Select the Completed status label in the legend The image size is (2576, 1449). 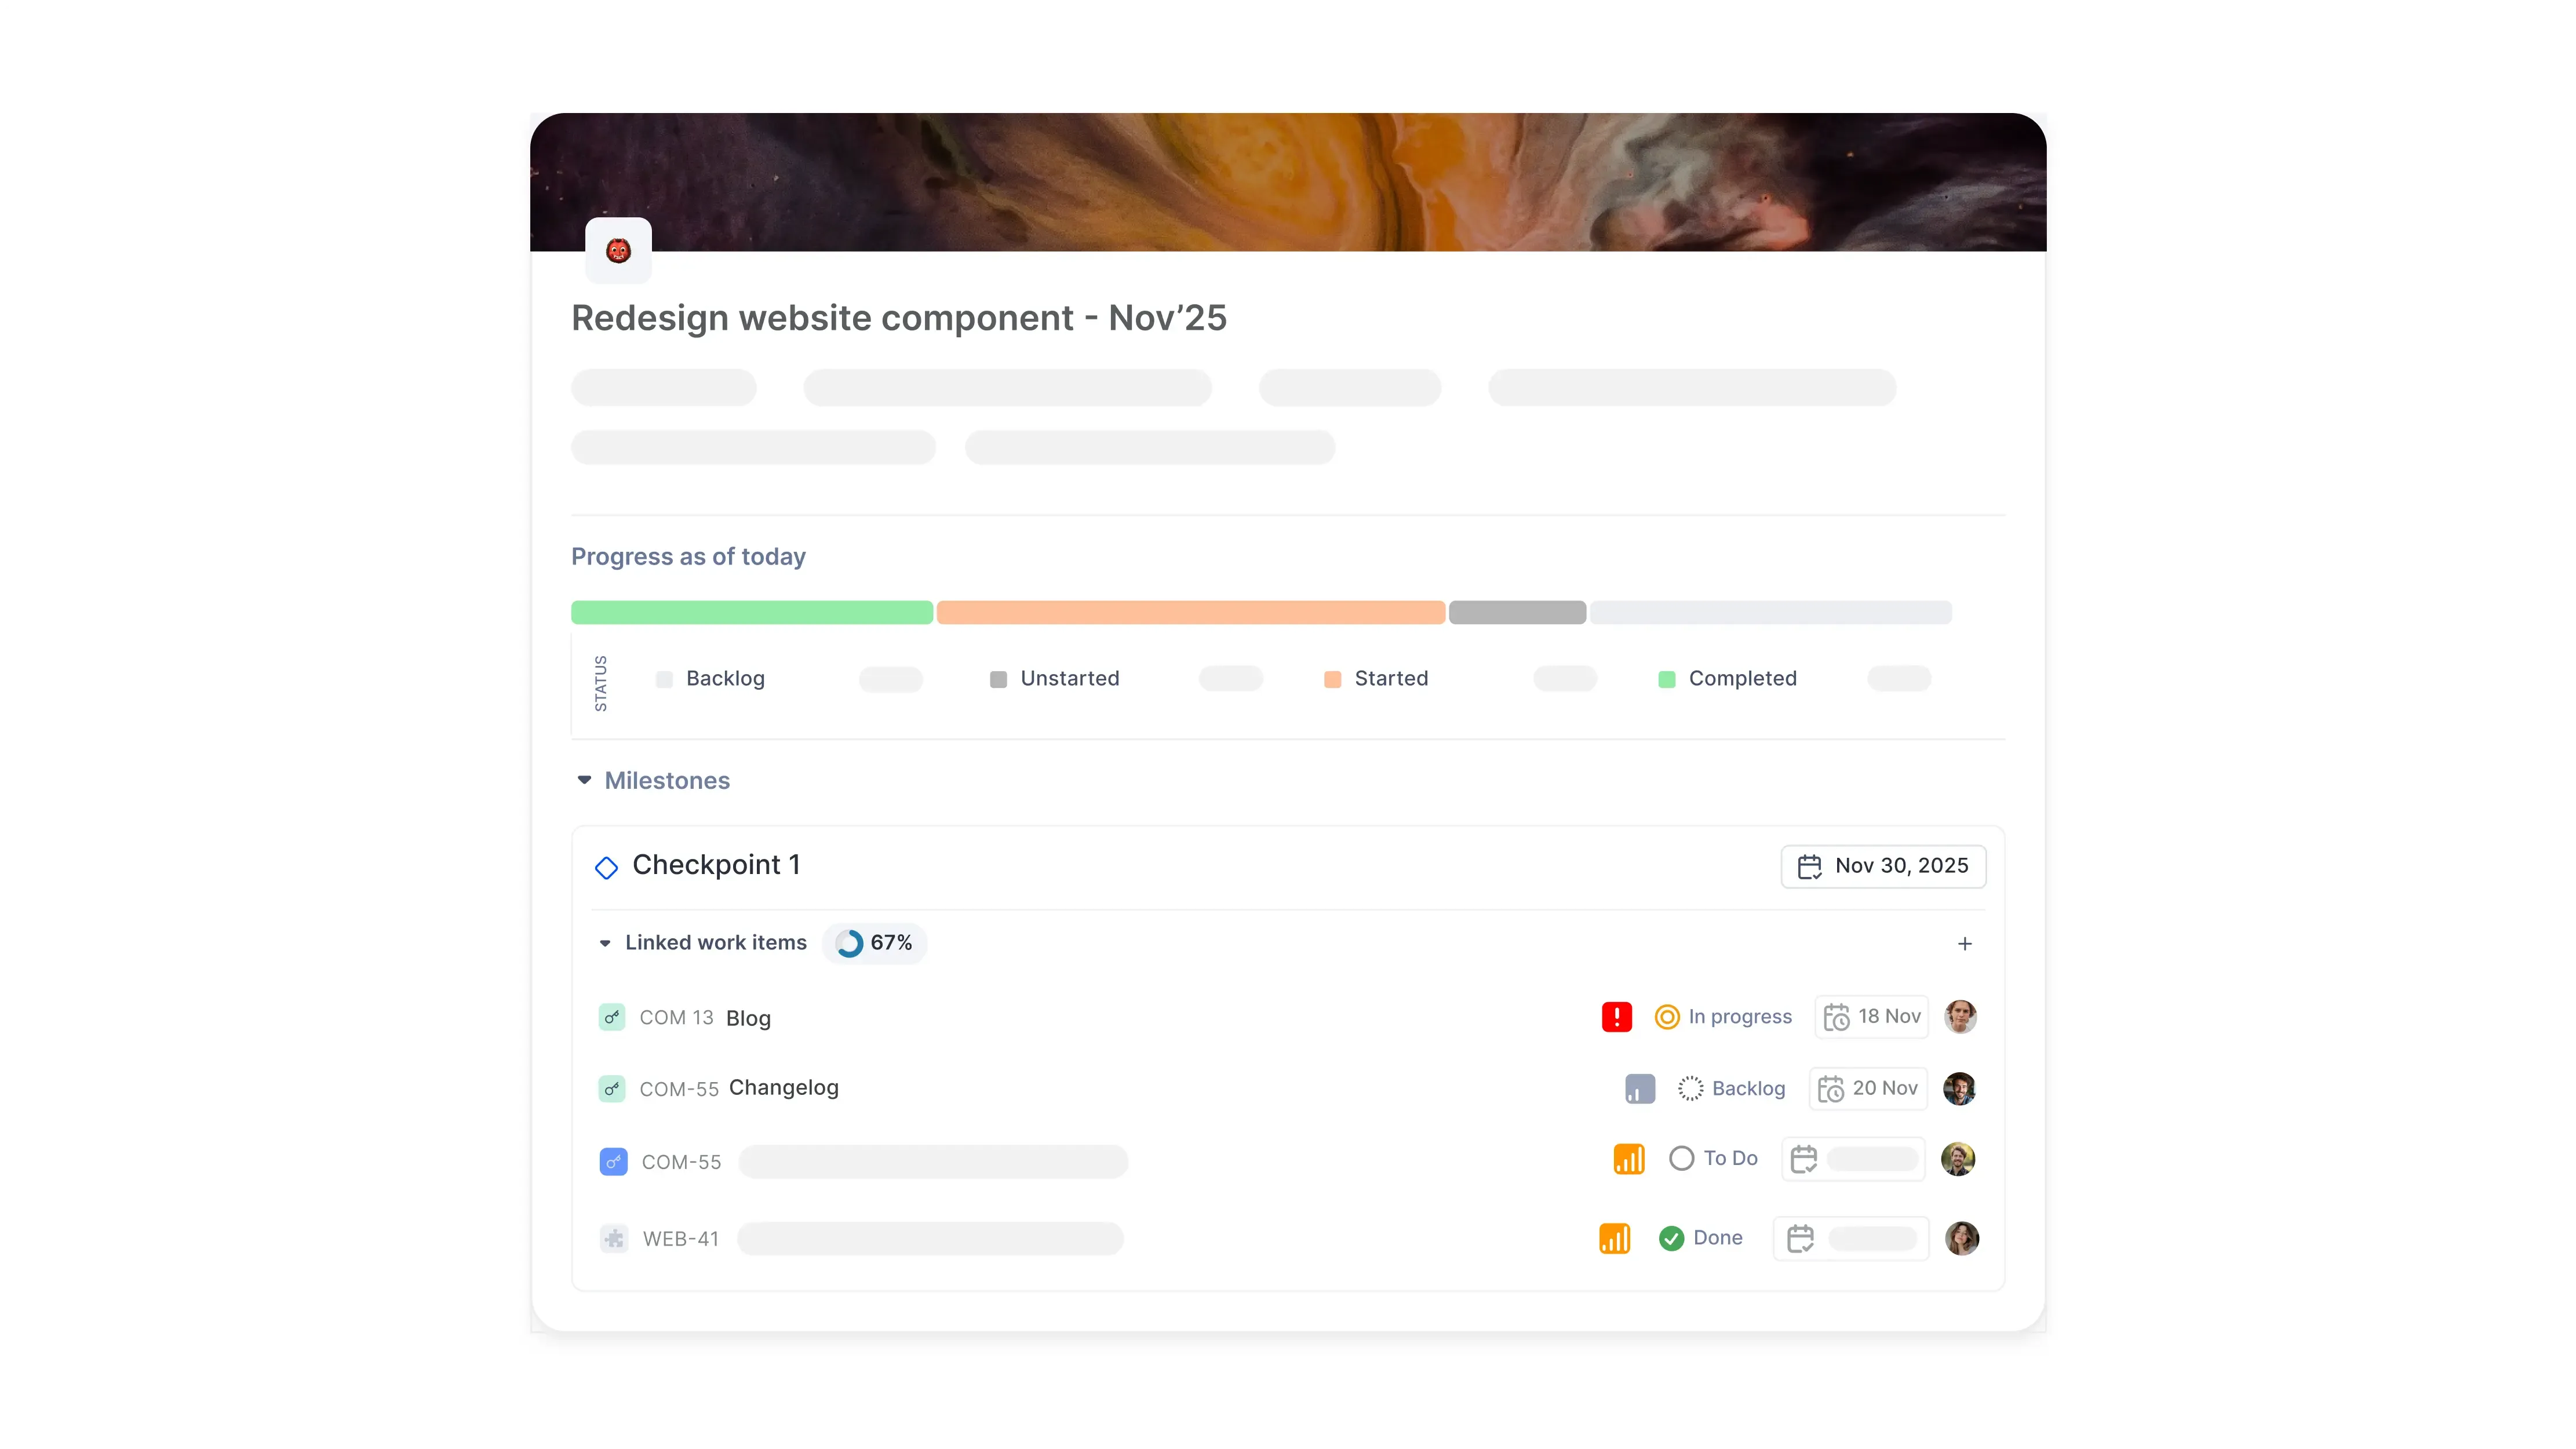click(x=1742, y=678)
